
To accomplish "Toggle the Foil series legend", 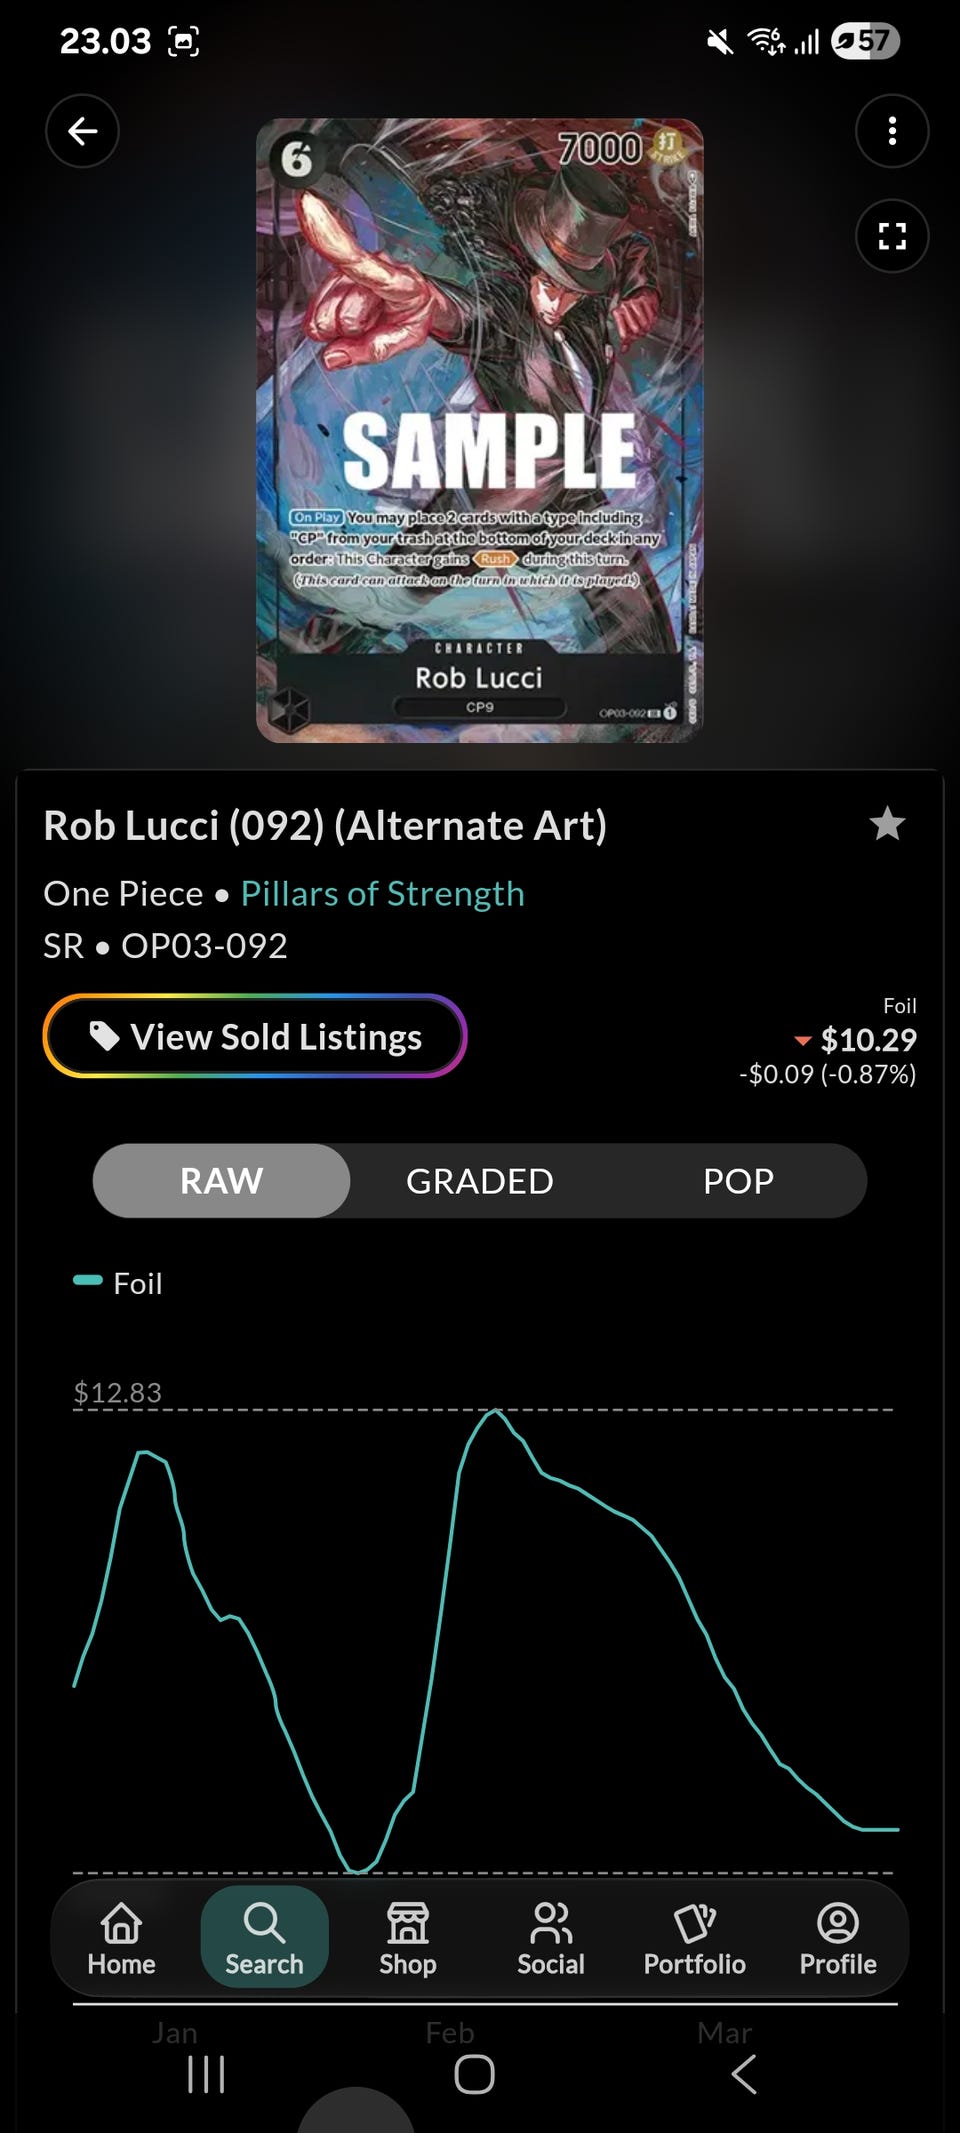I will click(118, 1283).
